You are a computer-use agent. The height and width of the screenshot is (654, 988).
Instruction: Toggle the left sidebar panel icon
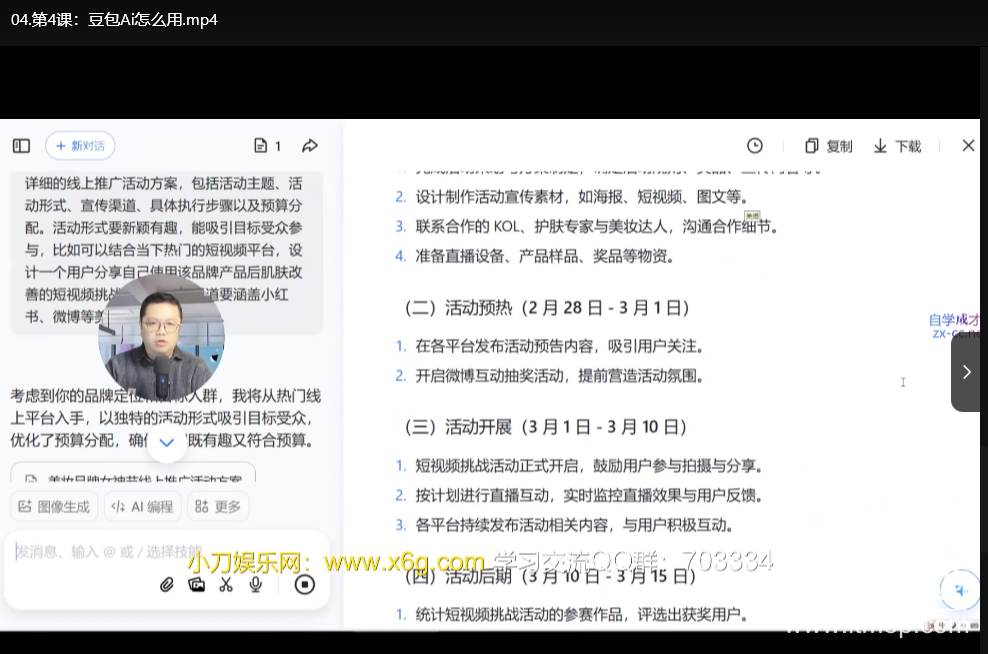(21, 146)
